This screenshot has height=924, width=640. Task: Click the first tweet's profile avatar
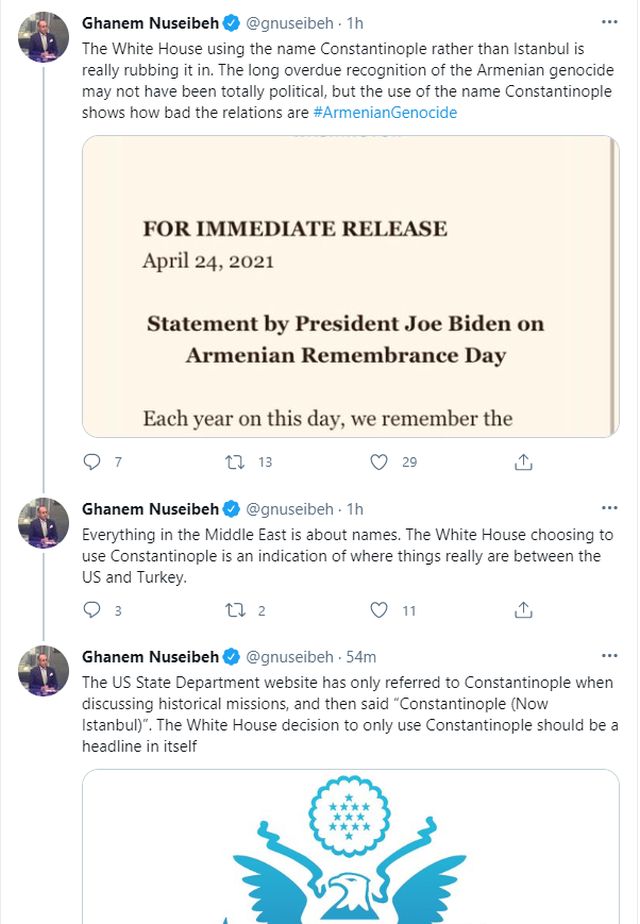[x=44, y=38]
